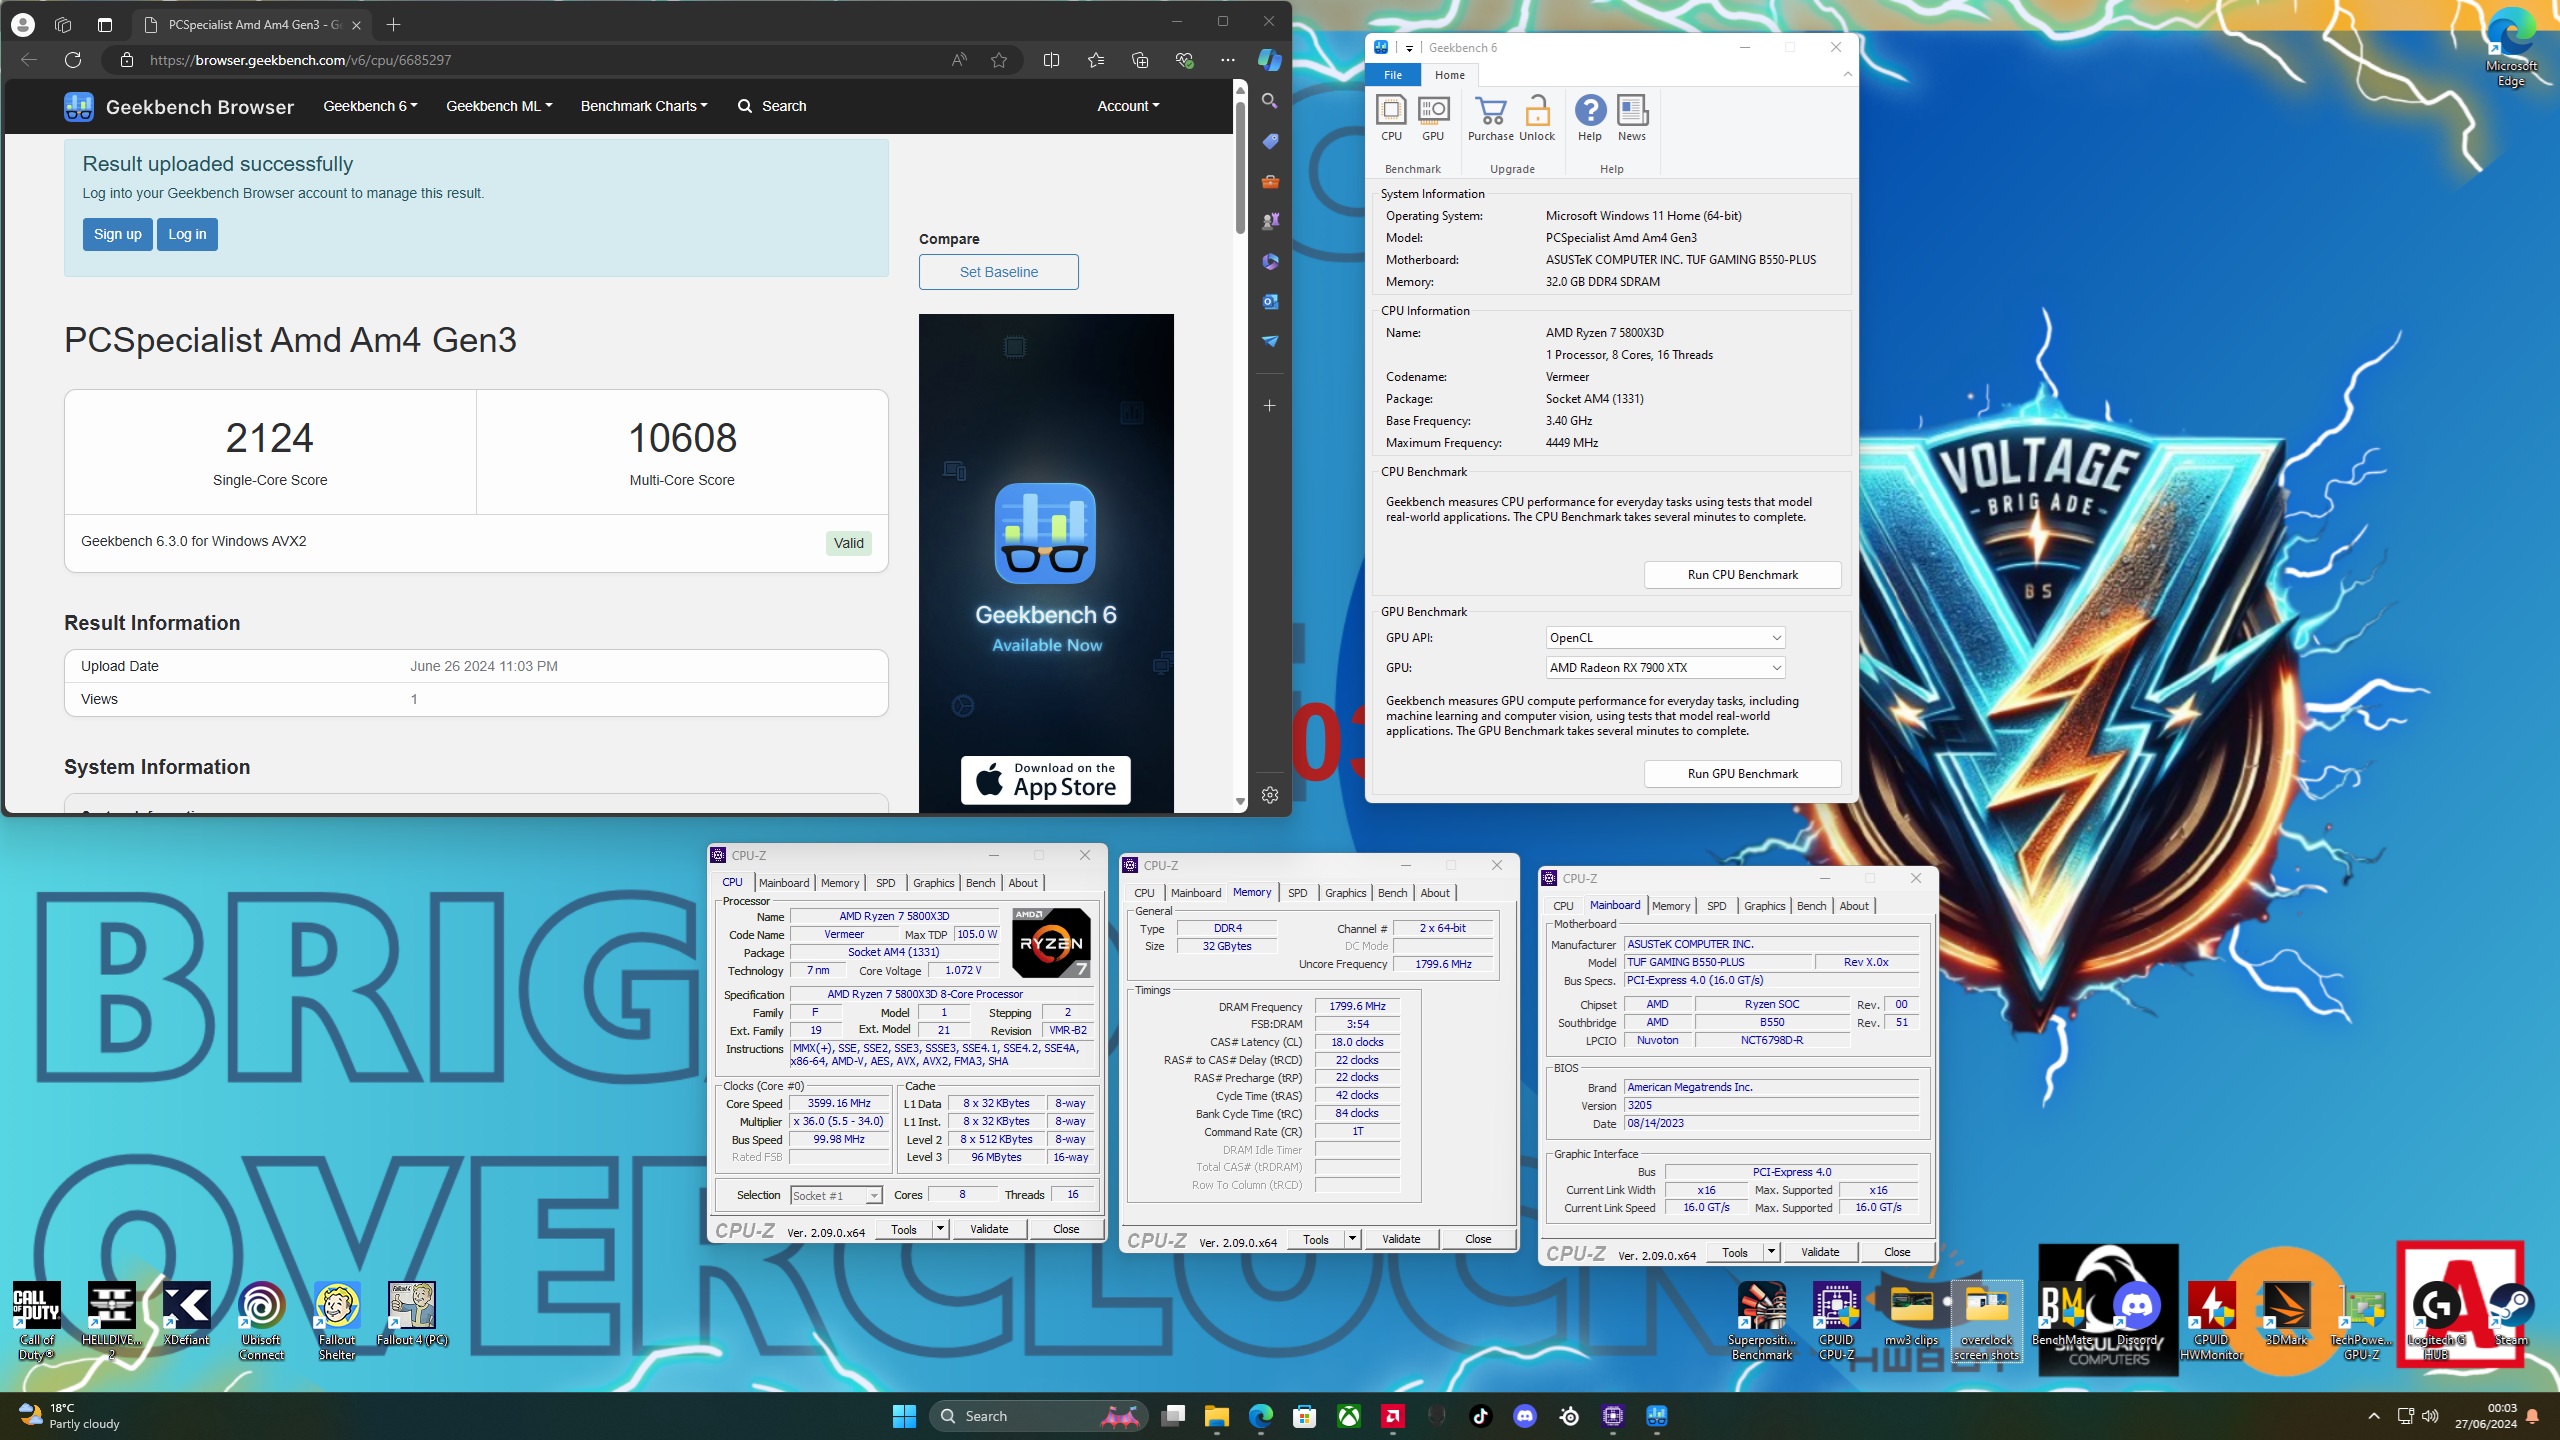Screen dimensions: 2560x1440
Task: Open the News icon in Geekbench ribbon
Action: [x=1632, y=118]
